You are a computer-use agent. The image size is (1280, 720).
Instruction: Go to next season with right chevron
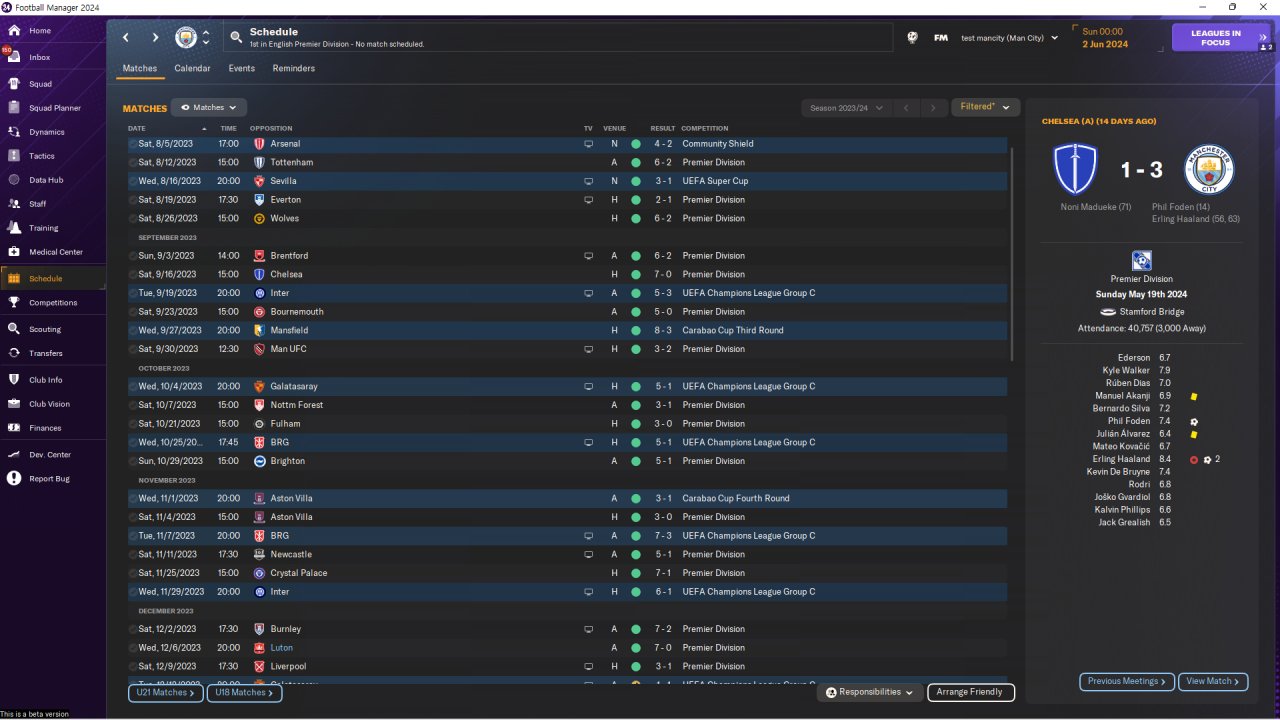[933, 108]
